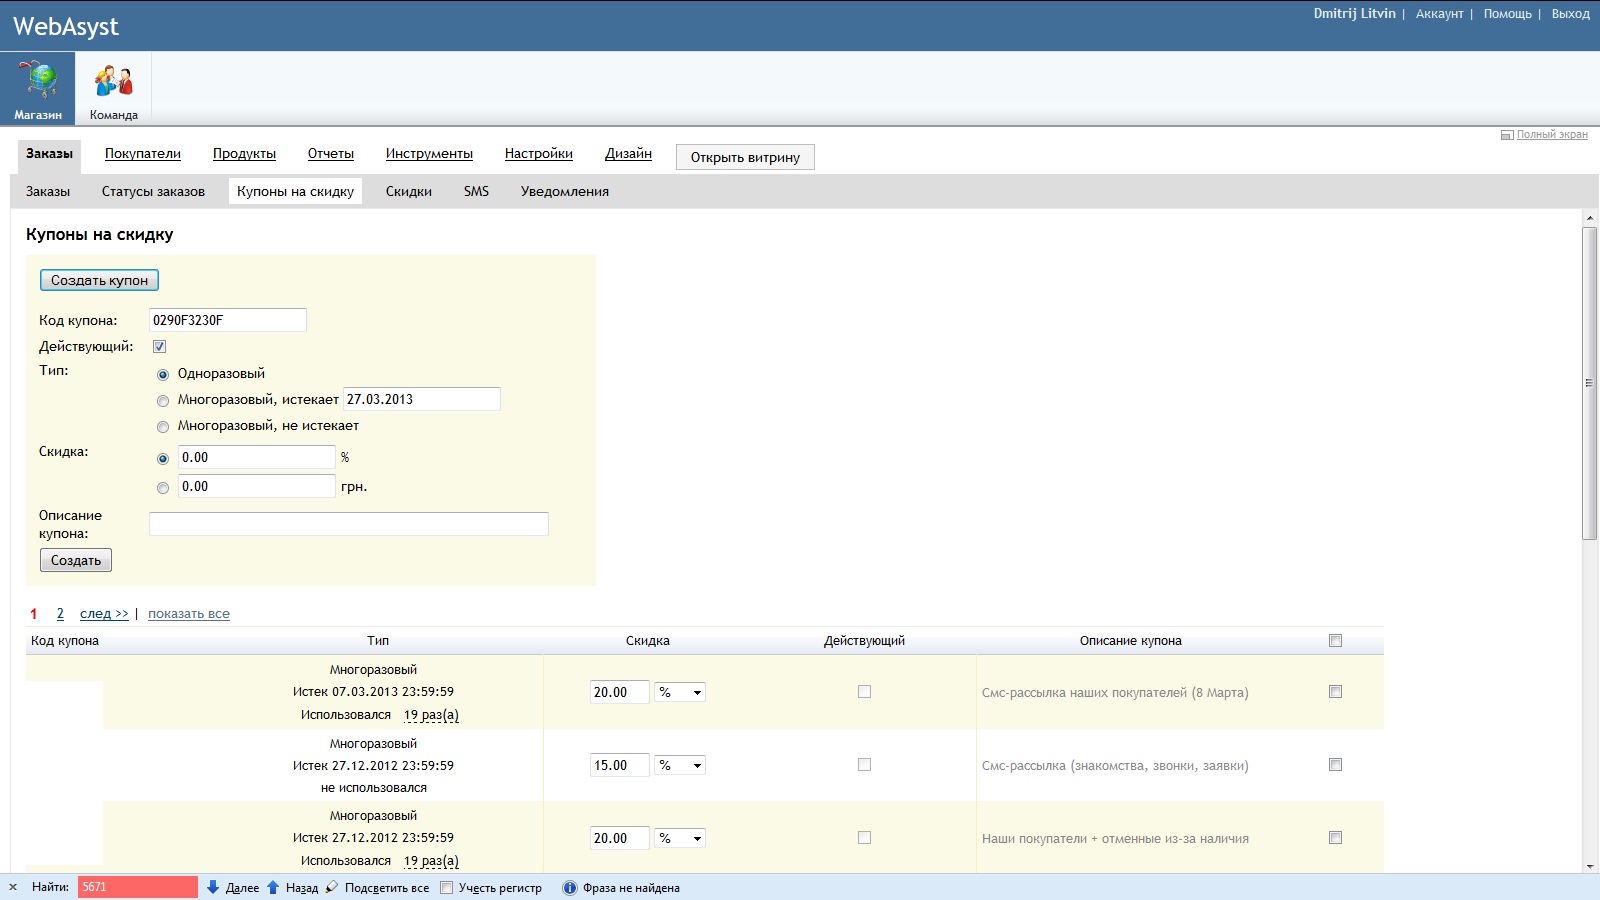Open the Покупатели main tab
This screenshot has width=1600, height=900.
(143, 154)
